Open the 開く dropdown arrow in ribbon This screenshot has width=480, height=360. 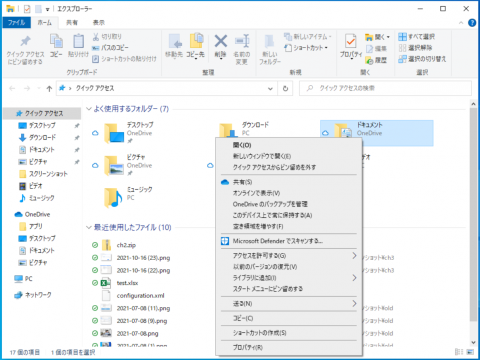click(388, 37)
